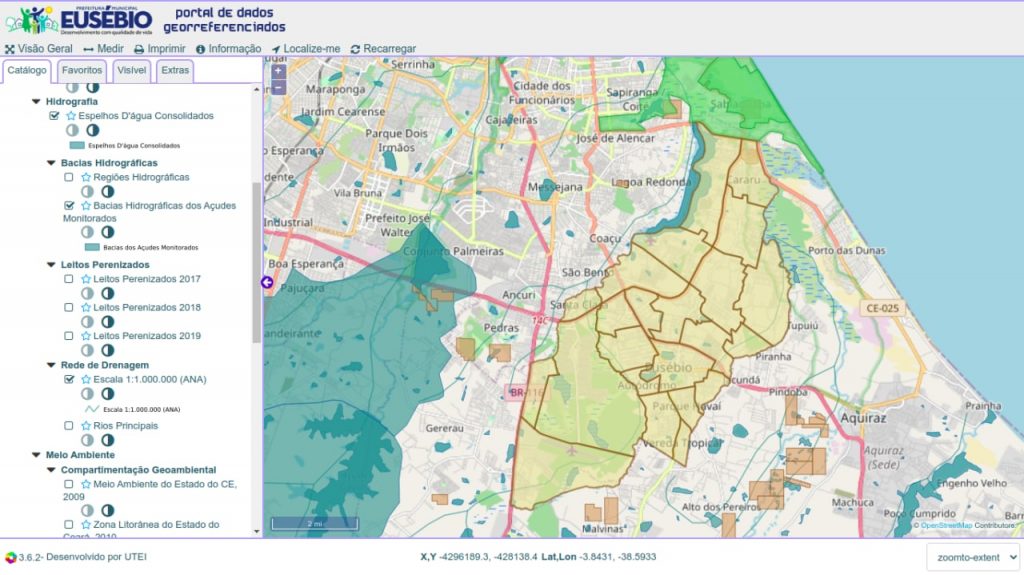
Task: Open the Visível tab
Action: pyautogui.click(x=131, y=71)
